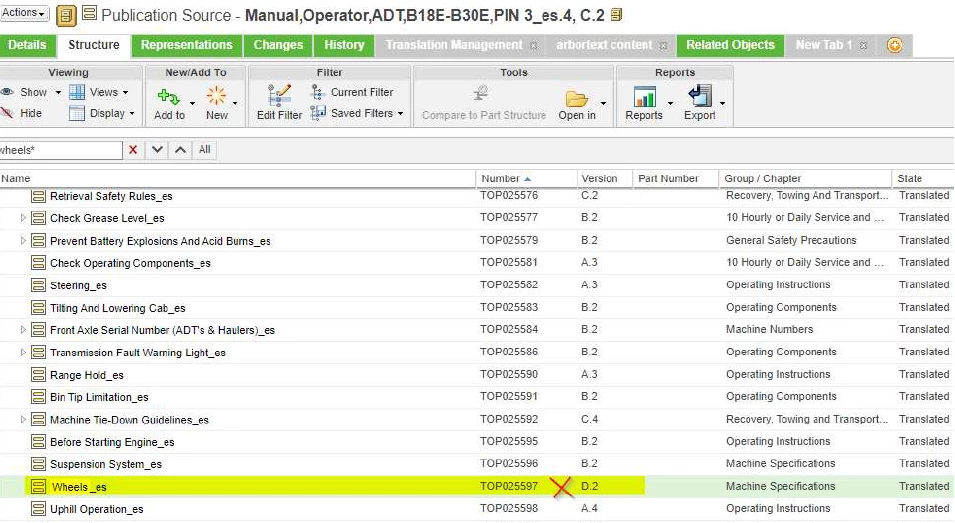Click the Reports chart icon
The height and width of the screenshot is (523, 955).
pyautogui.click(x=644, y=96)
